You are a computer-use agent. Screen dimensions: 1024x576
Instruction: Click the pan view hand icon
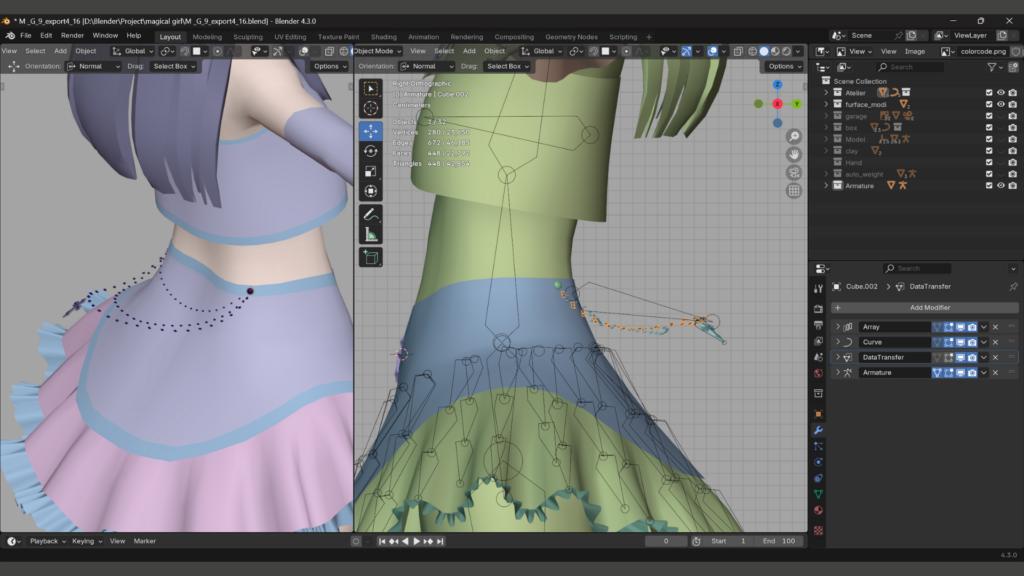point(794,154)
